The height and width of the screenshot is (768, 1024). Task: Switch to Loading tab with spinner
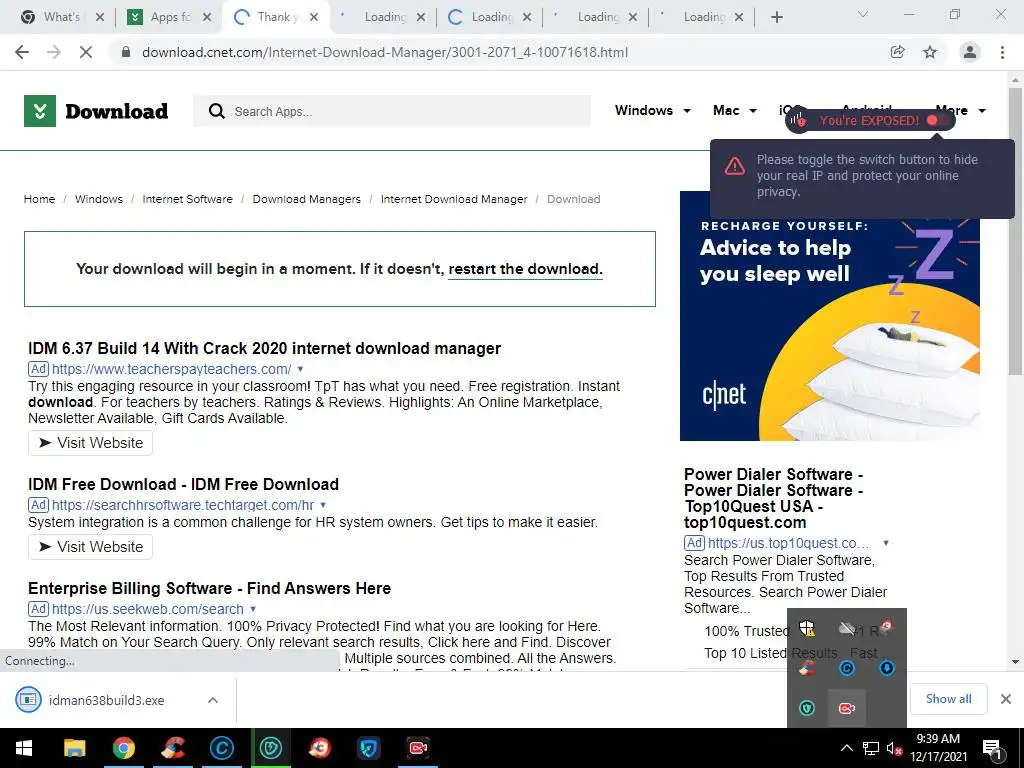(x=491, y=17)
